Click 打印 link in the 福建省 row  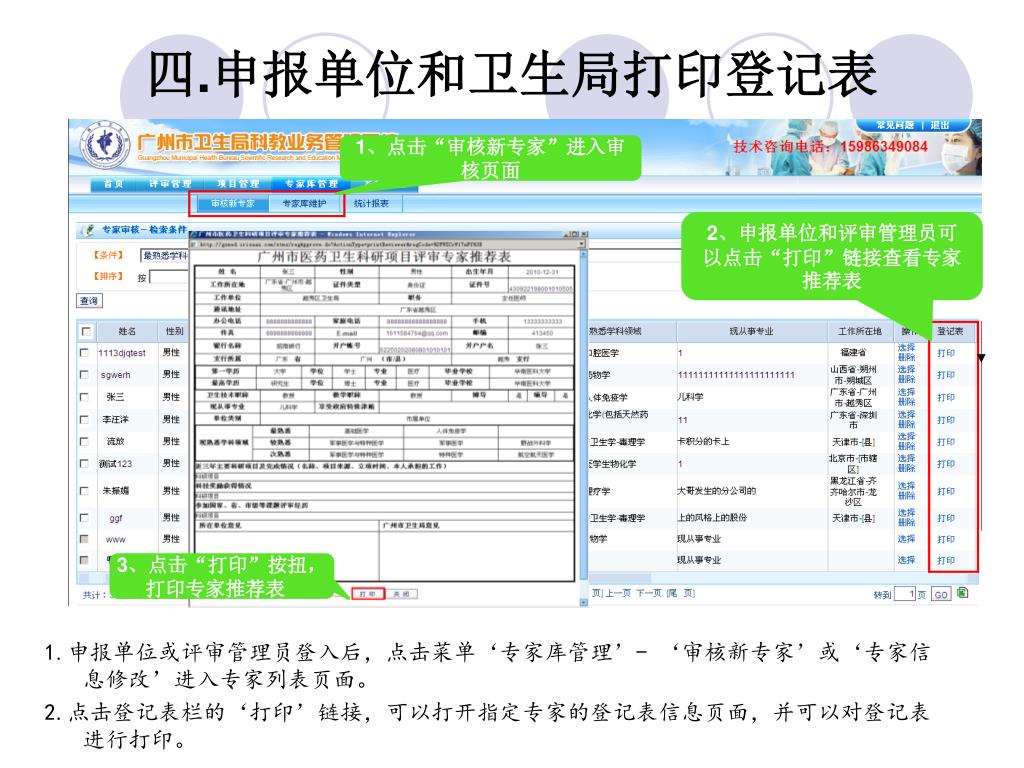pos(946,353)
